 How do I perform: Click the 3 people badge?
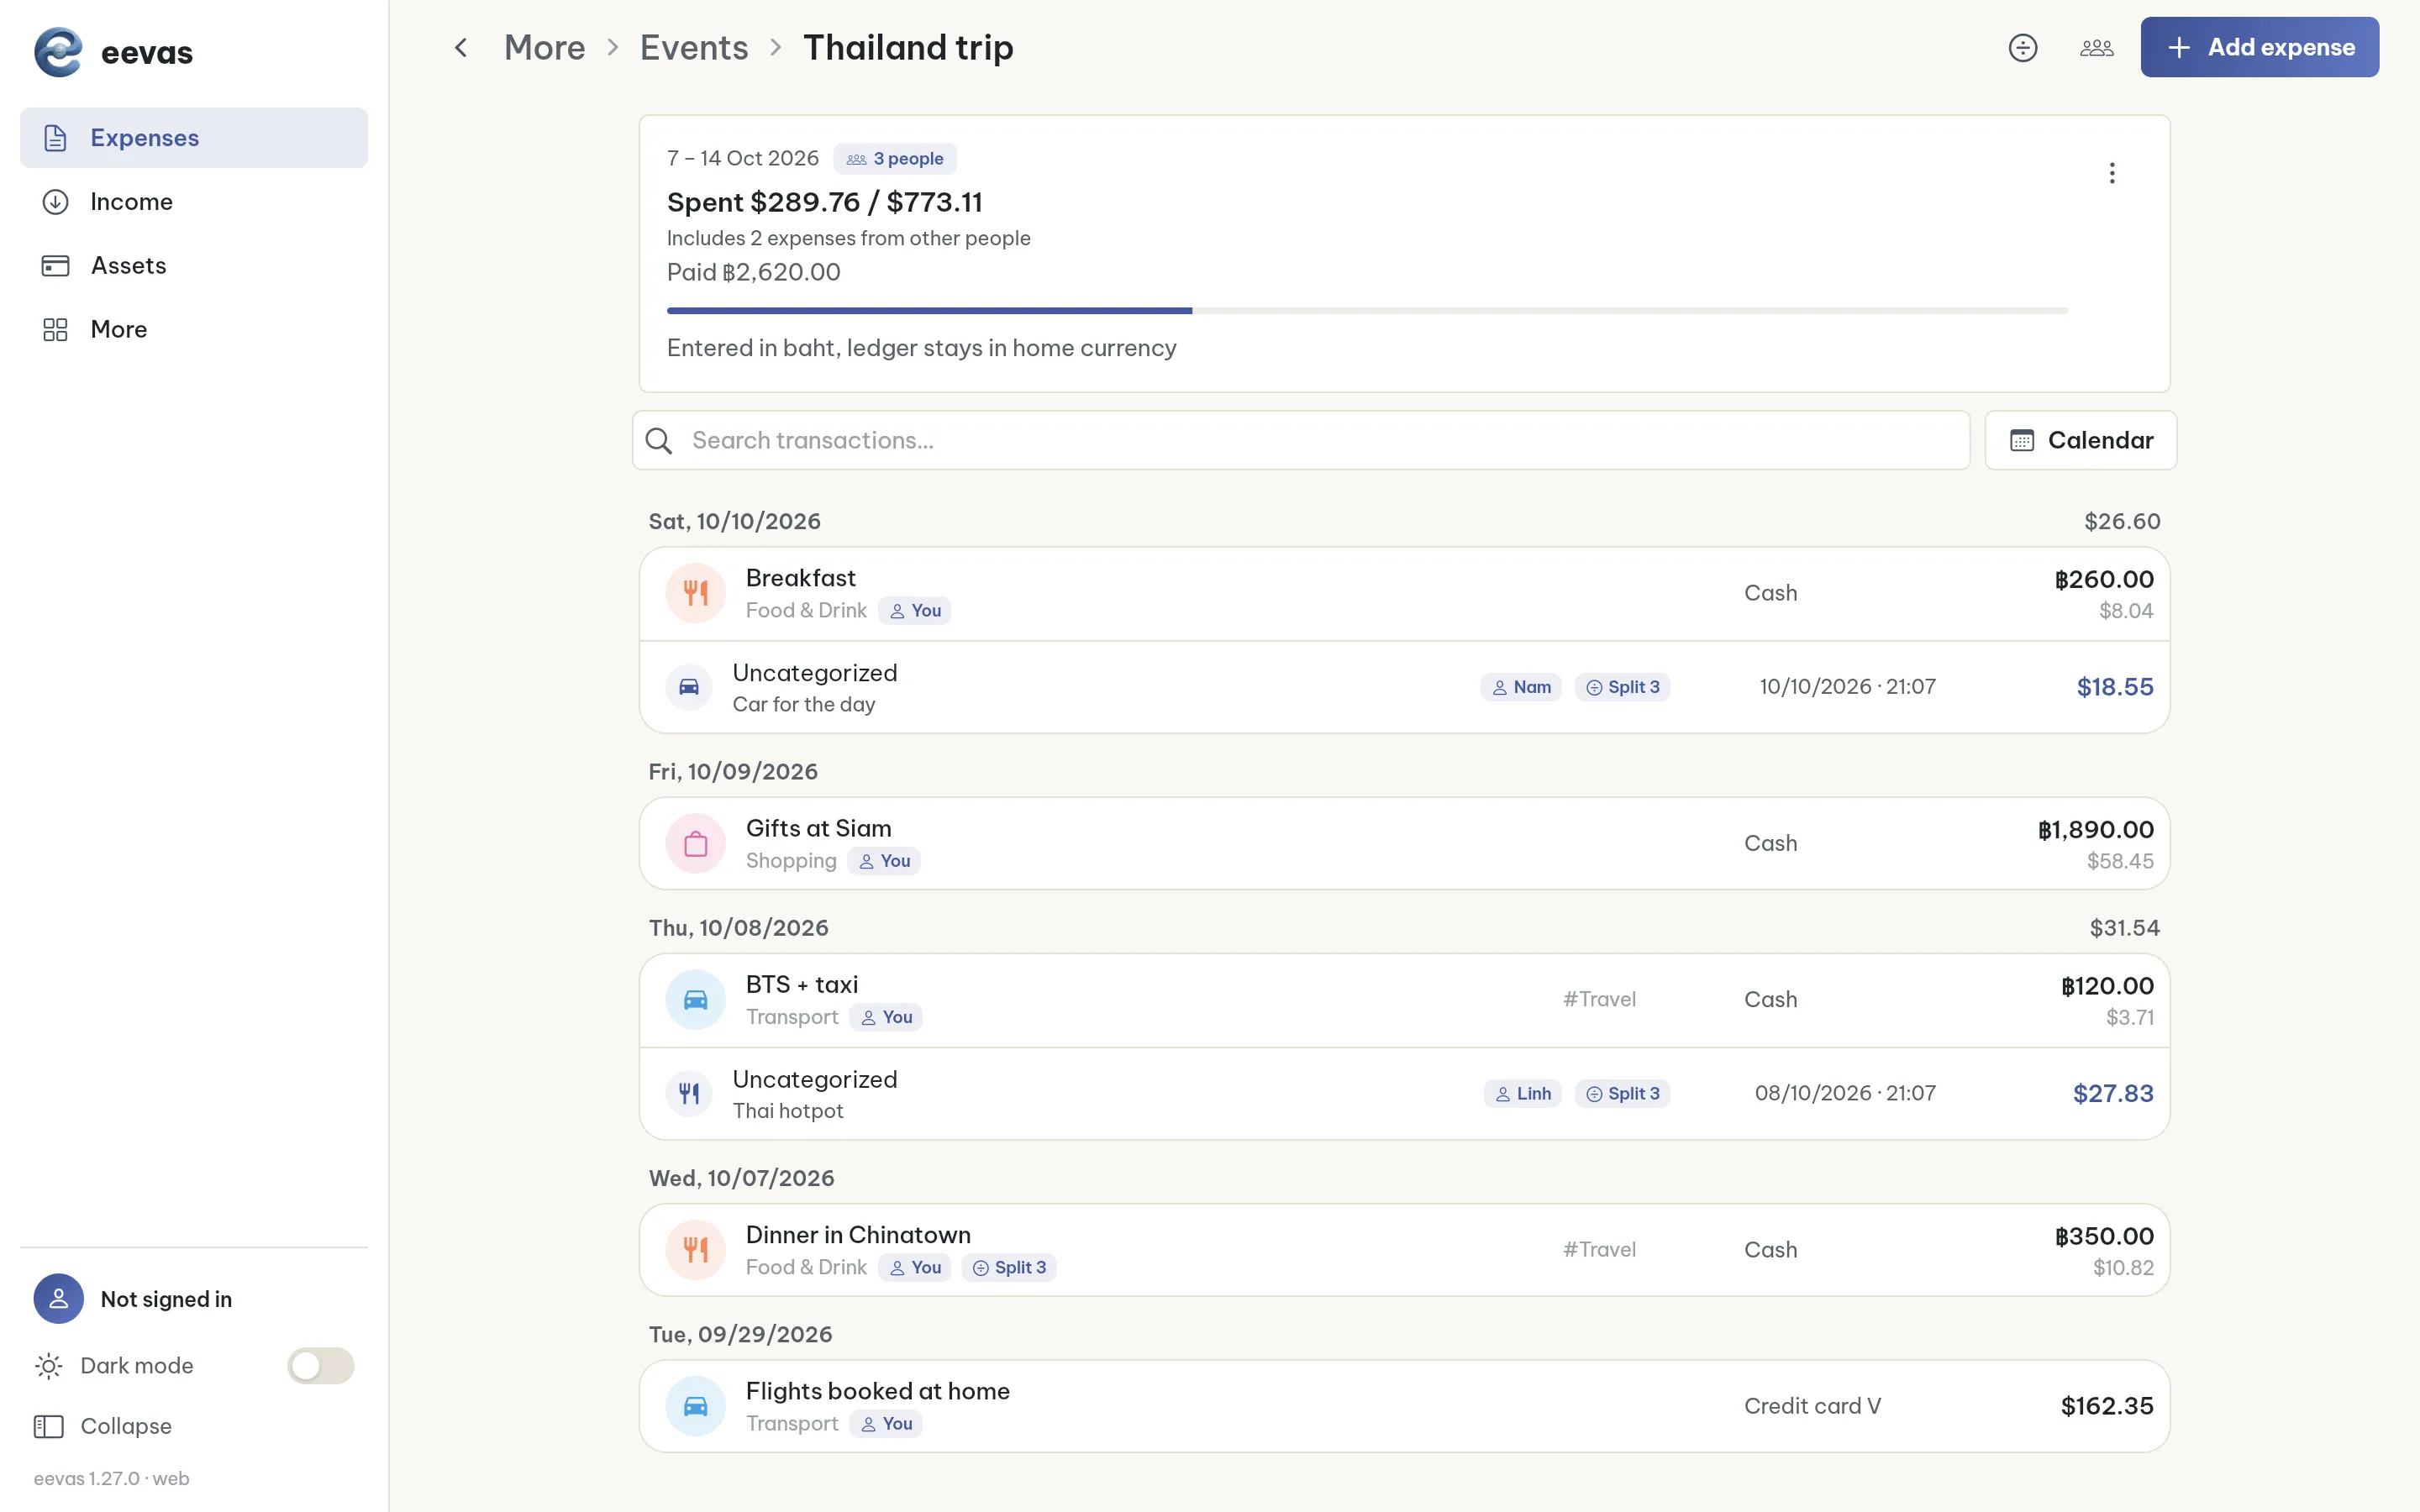tap(895, 159)
